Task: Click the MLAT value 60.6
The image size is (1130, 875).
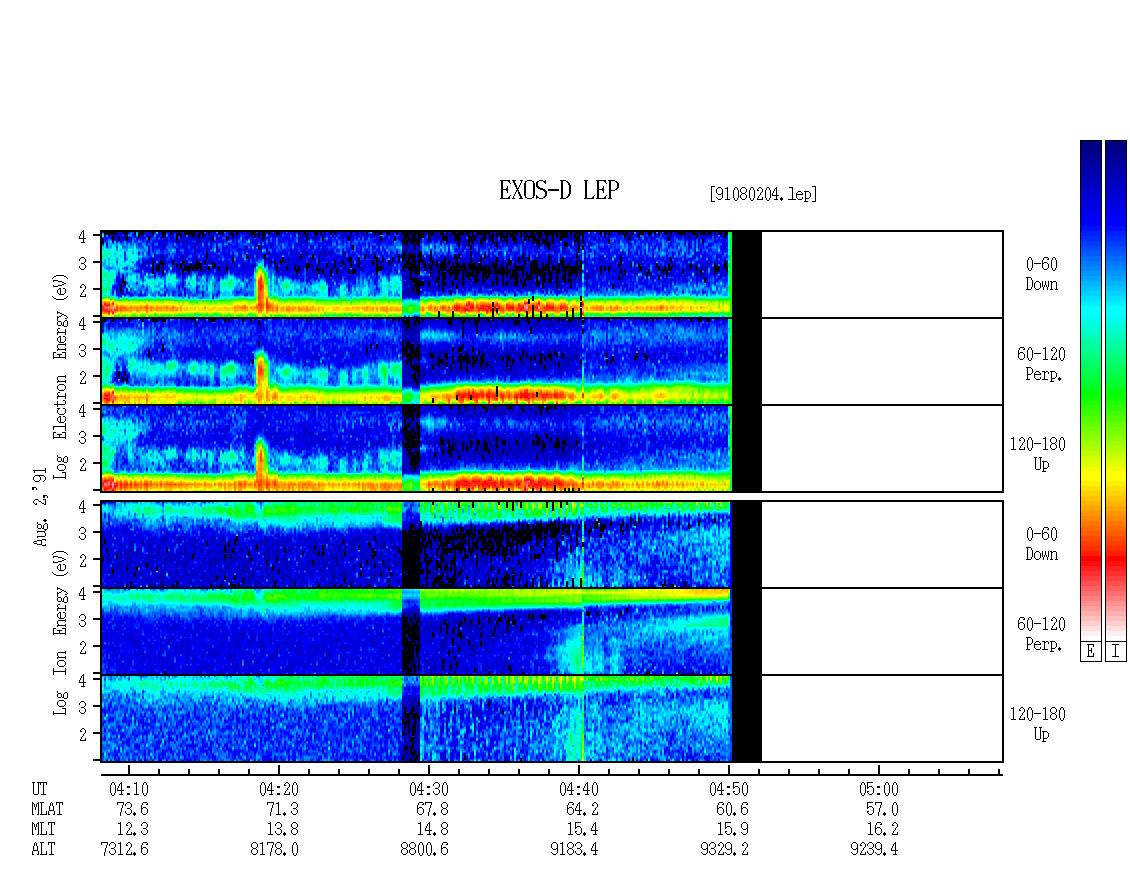Action: point(732,809)
